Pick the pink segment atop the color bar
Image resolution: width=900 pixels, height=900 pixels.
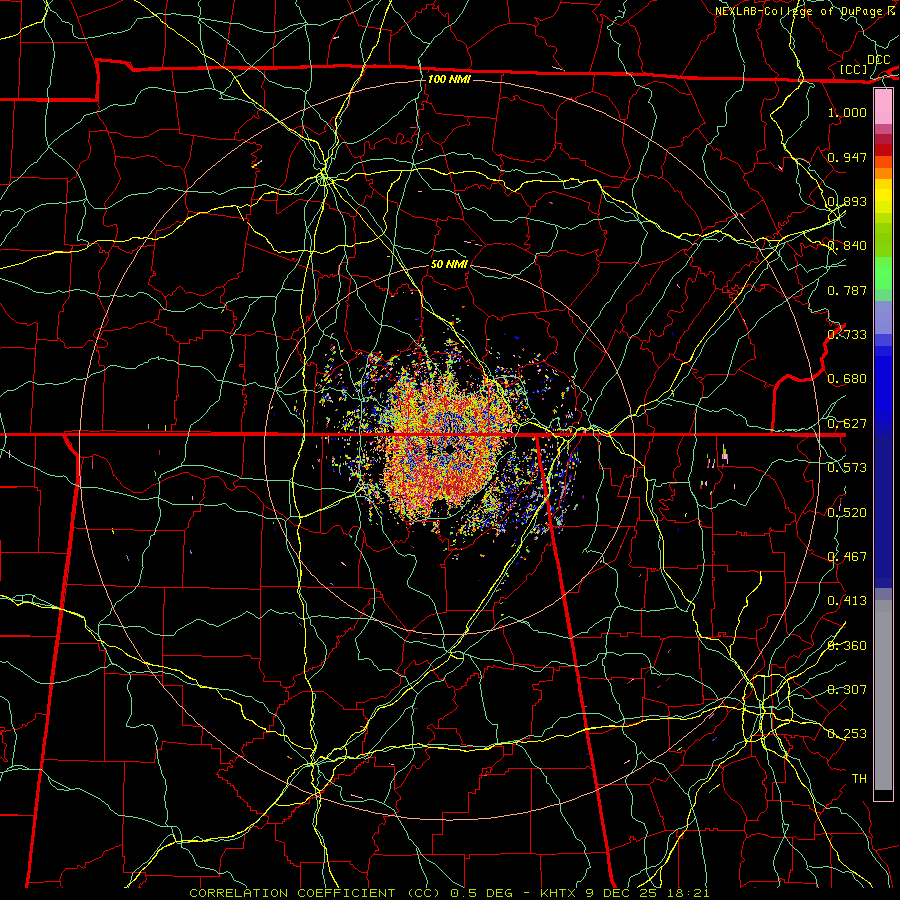[883, 107]
